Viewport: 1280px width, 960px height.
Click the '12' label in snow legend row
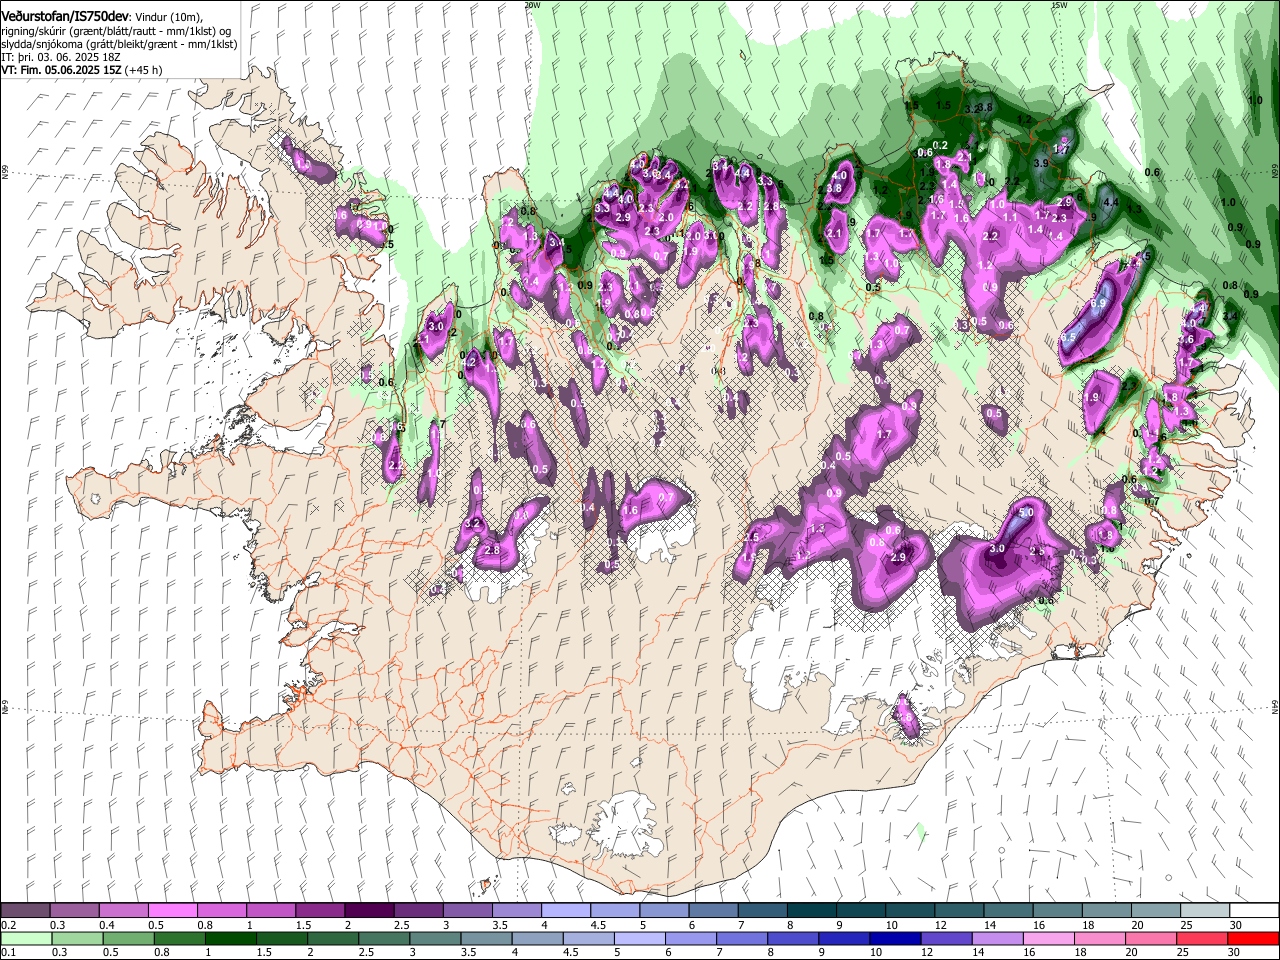(x=939, y=925)
